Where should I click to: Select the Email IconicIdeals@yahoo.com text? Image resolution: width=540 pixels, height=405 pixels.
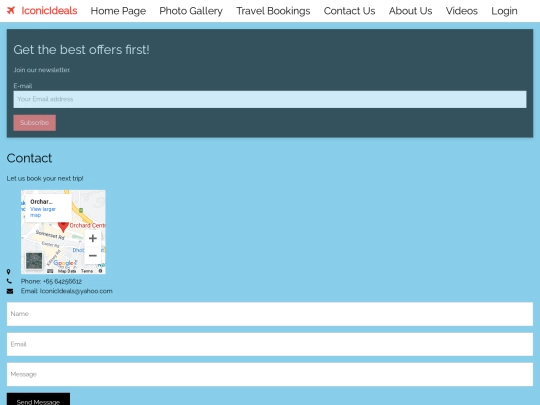point(66,291)
